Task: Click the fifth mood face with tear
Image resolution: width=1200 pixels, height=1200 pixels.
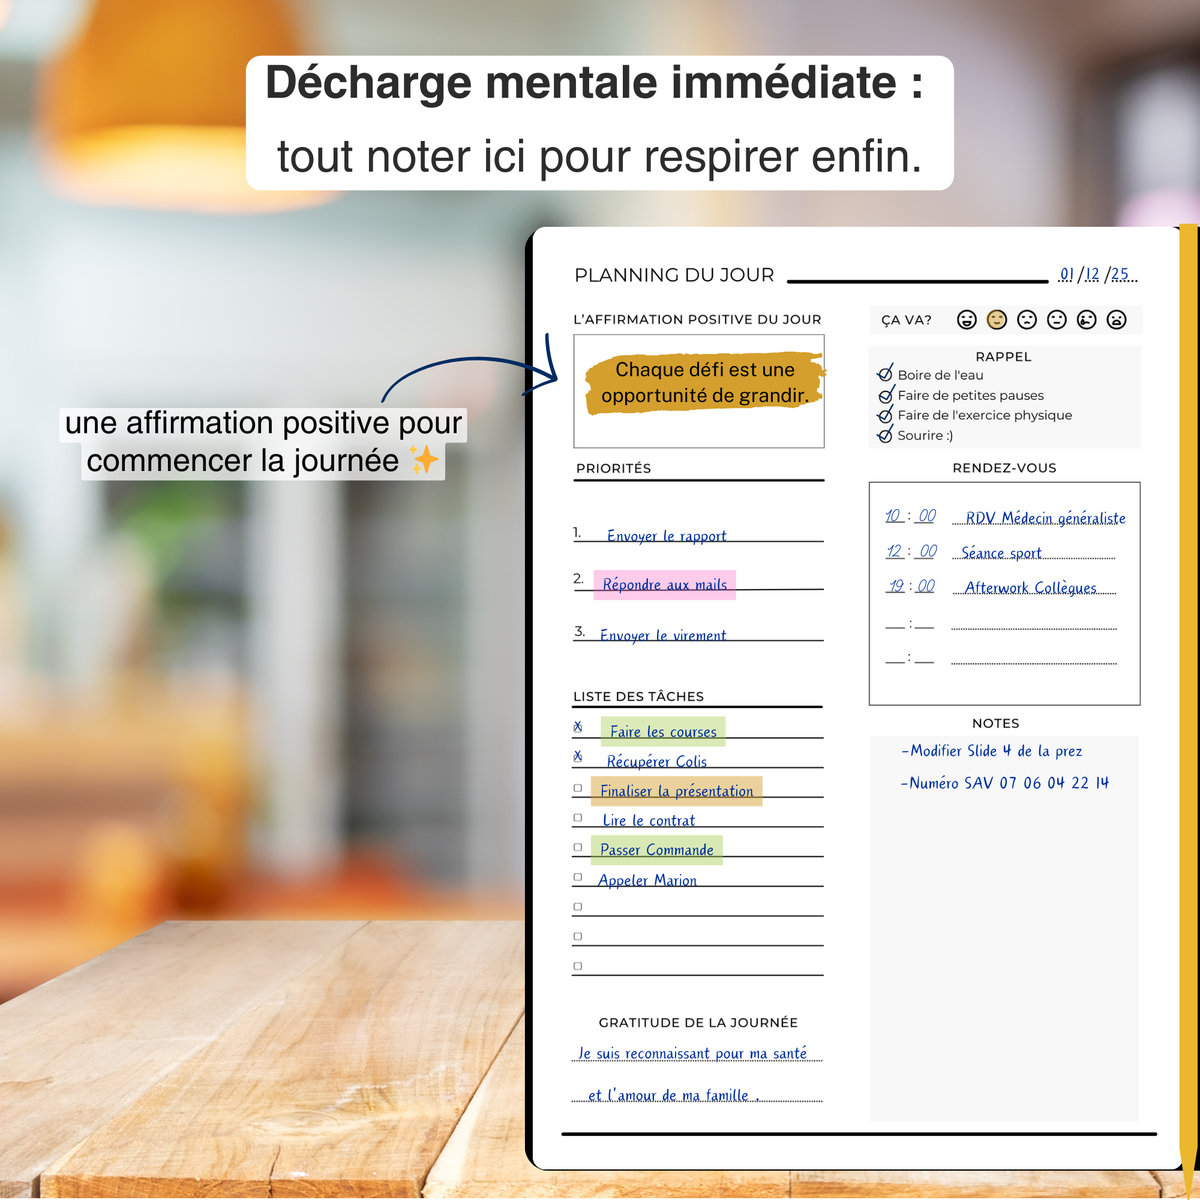Action: tap(1086, 319)
